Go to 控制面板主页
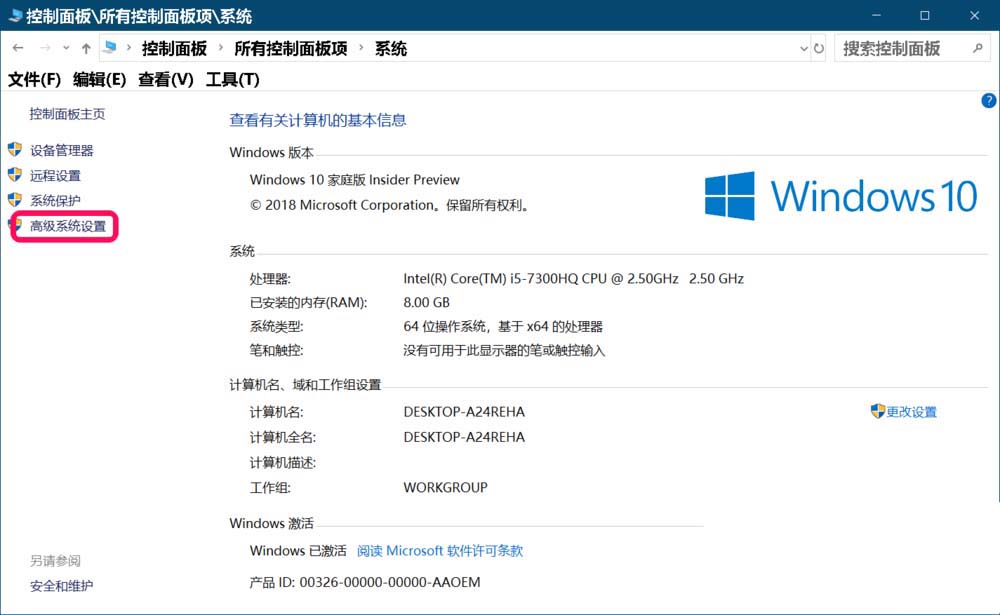Viewport: 1000px width, 615px height. [67, 114]
